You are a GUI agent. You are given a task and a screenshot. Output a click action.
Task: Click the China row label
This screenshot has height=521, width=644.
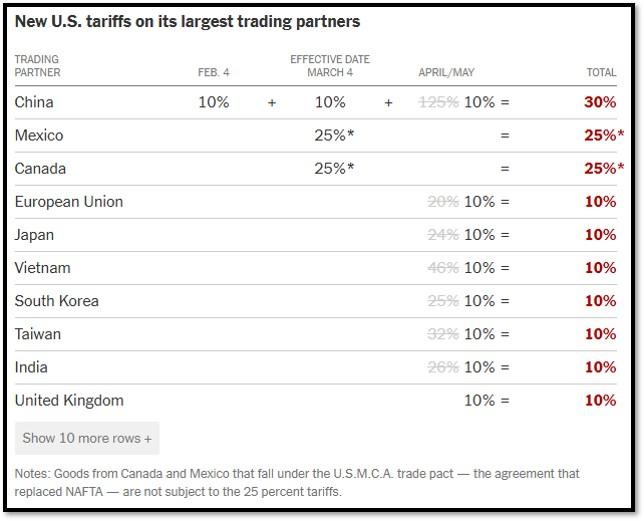pos(34,102)
